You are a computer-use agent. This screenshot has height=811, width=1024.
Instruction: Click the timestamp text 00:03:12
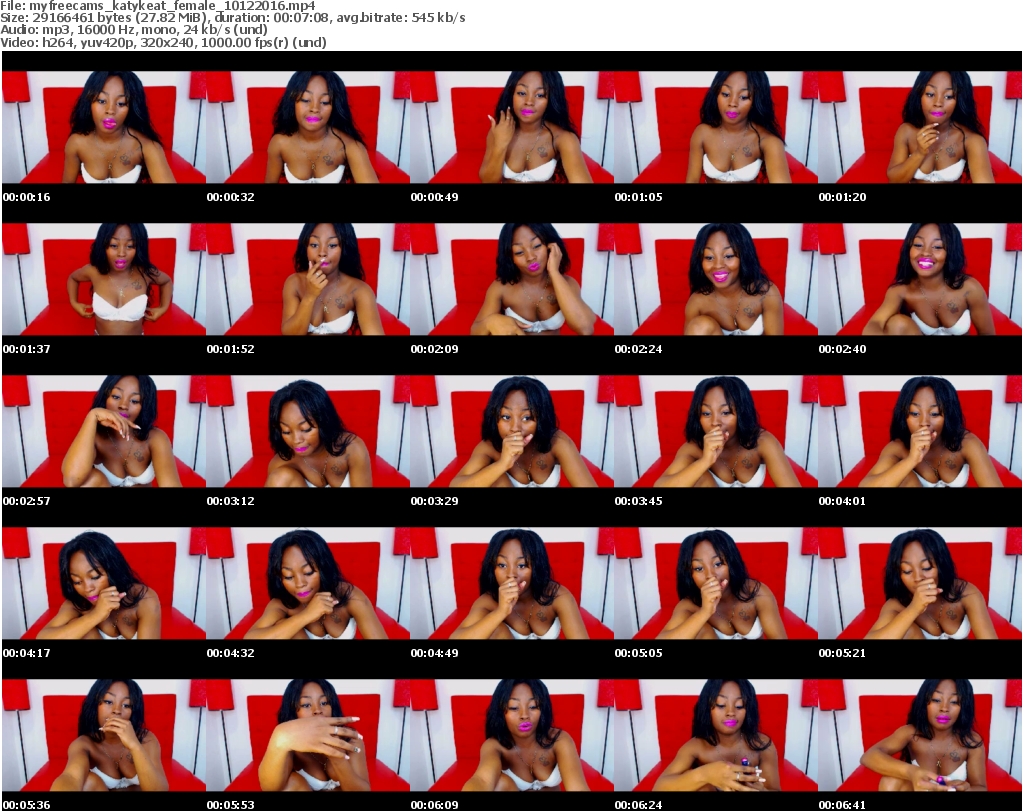click(231, 501)
